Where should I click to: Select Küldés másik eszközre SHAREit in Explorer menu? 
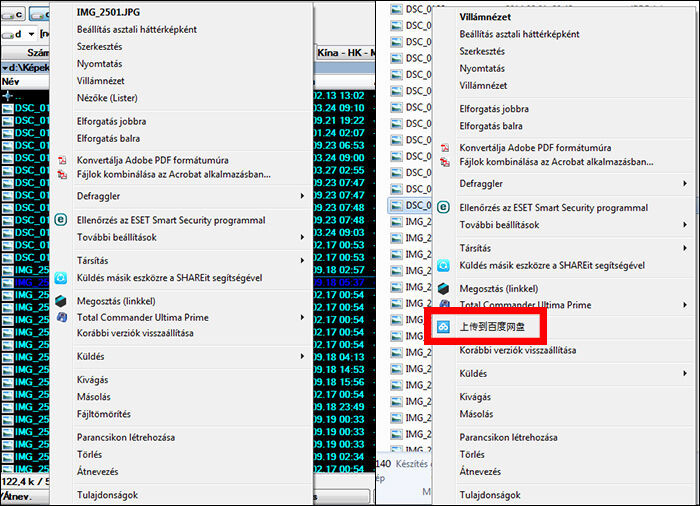coord(552,265)
